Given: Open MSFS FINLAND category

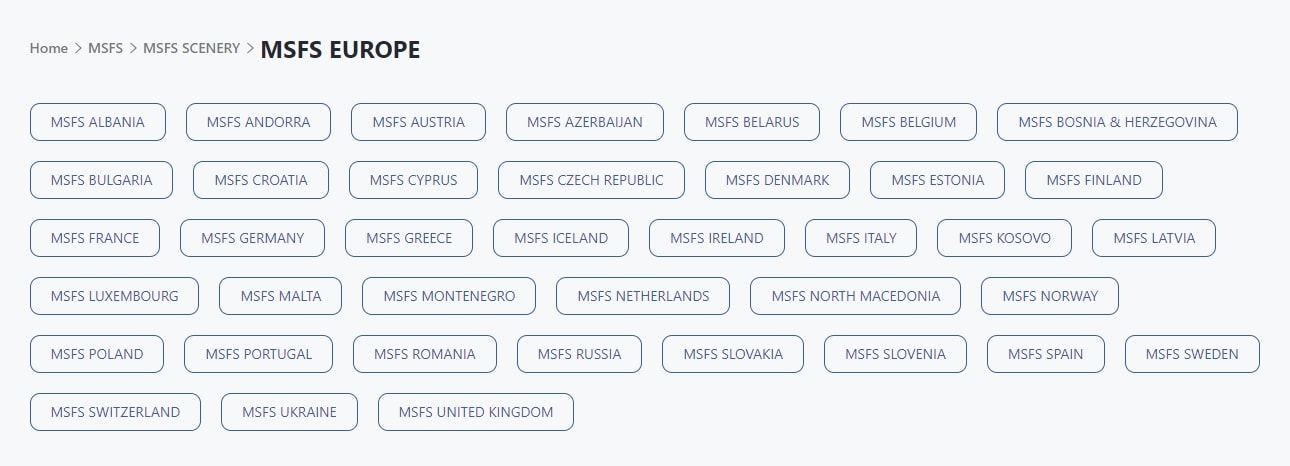Looking at the screenshot, I should (x=1093, y=180).
